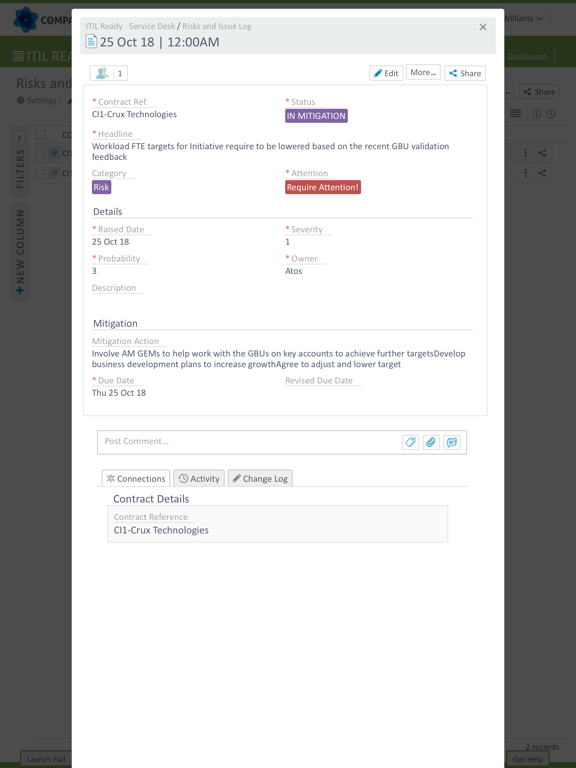Check the second record row checkbox
Image resolution: width=576 pixels, height=768 pixels.
click(40, 173)
